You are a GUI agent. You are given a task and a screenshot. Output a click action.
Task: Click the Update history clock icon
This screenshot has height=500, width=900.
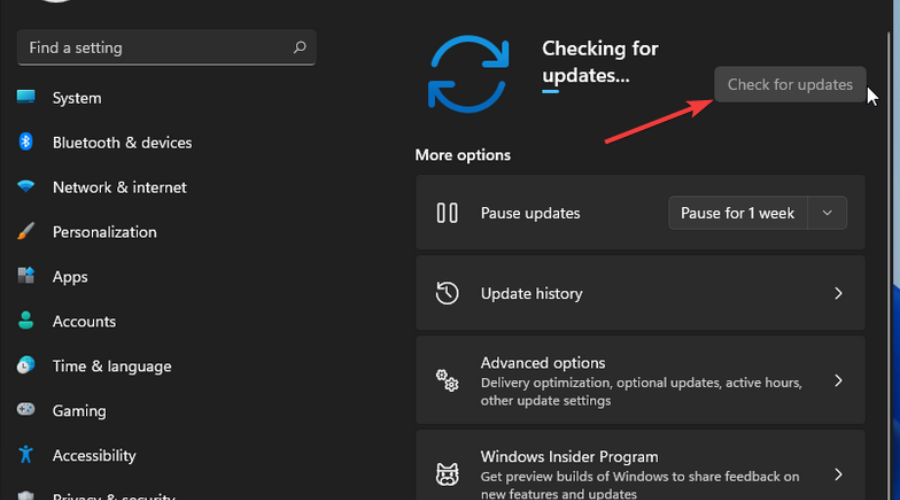coord(447,293)
